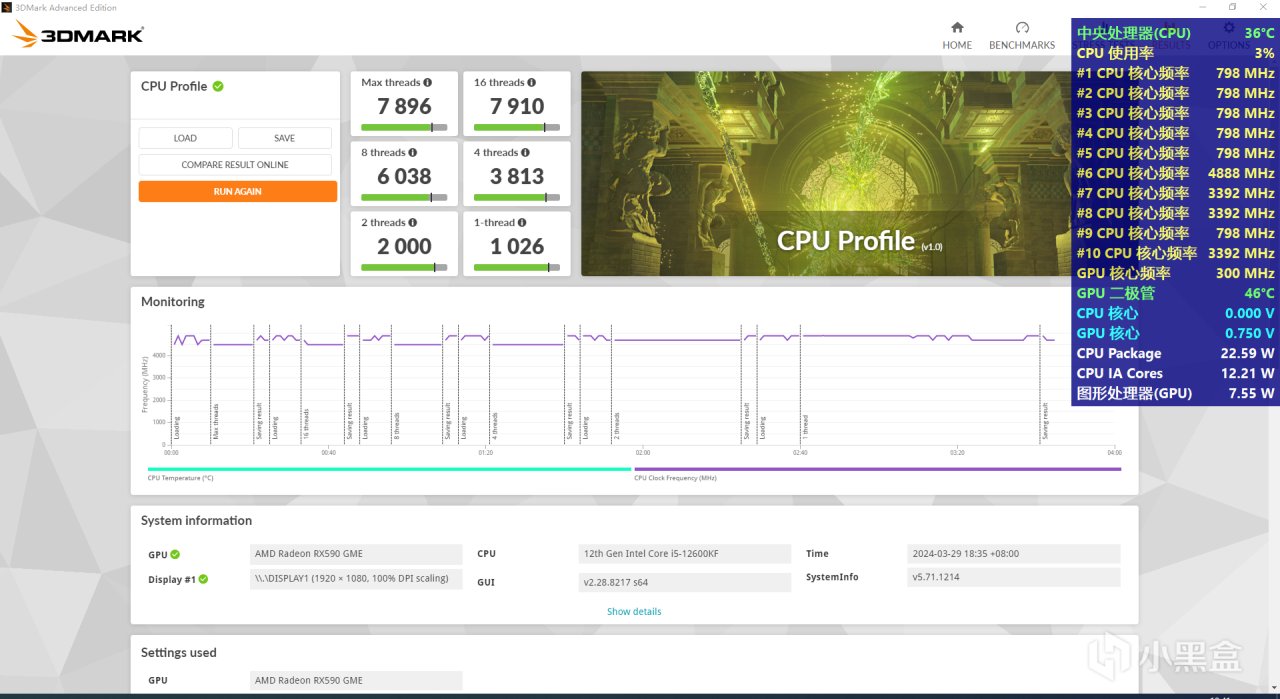Click the Monitoring section heading

click(173, 302)
